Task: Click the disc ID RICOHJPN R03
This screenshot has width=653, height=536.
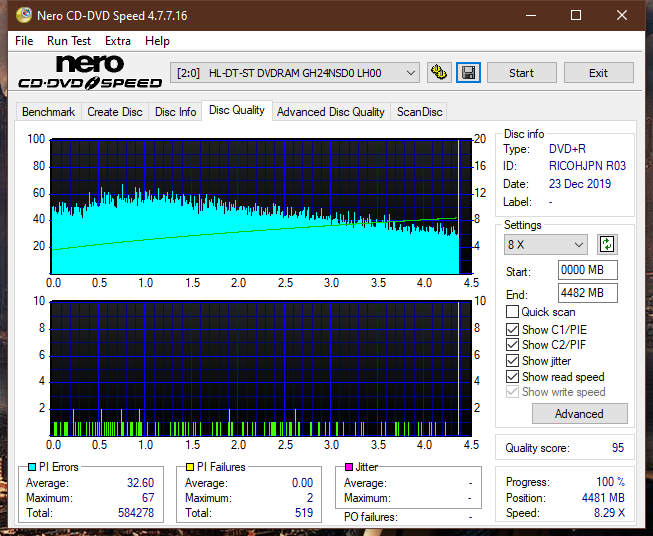Action: click(x=587, y=166)
